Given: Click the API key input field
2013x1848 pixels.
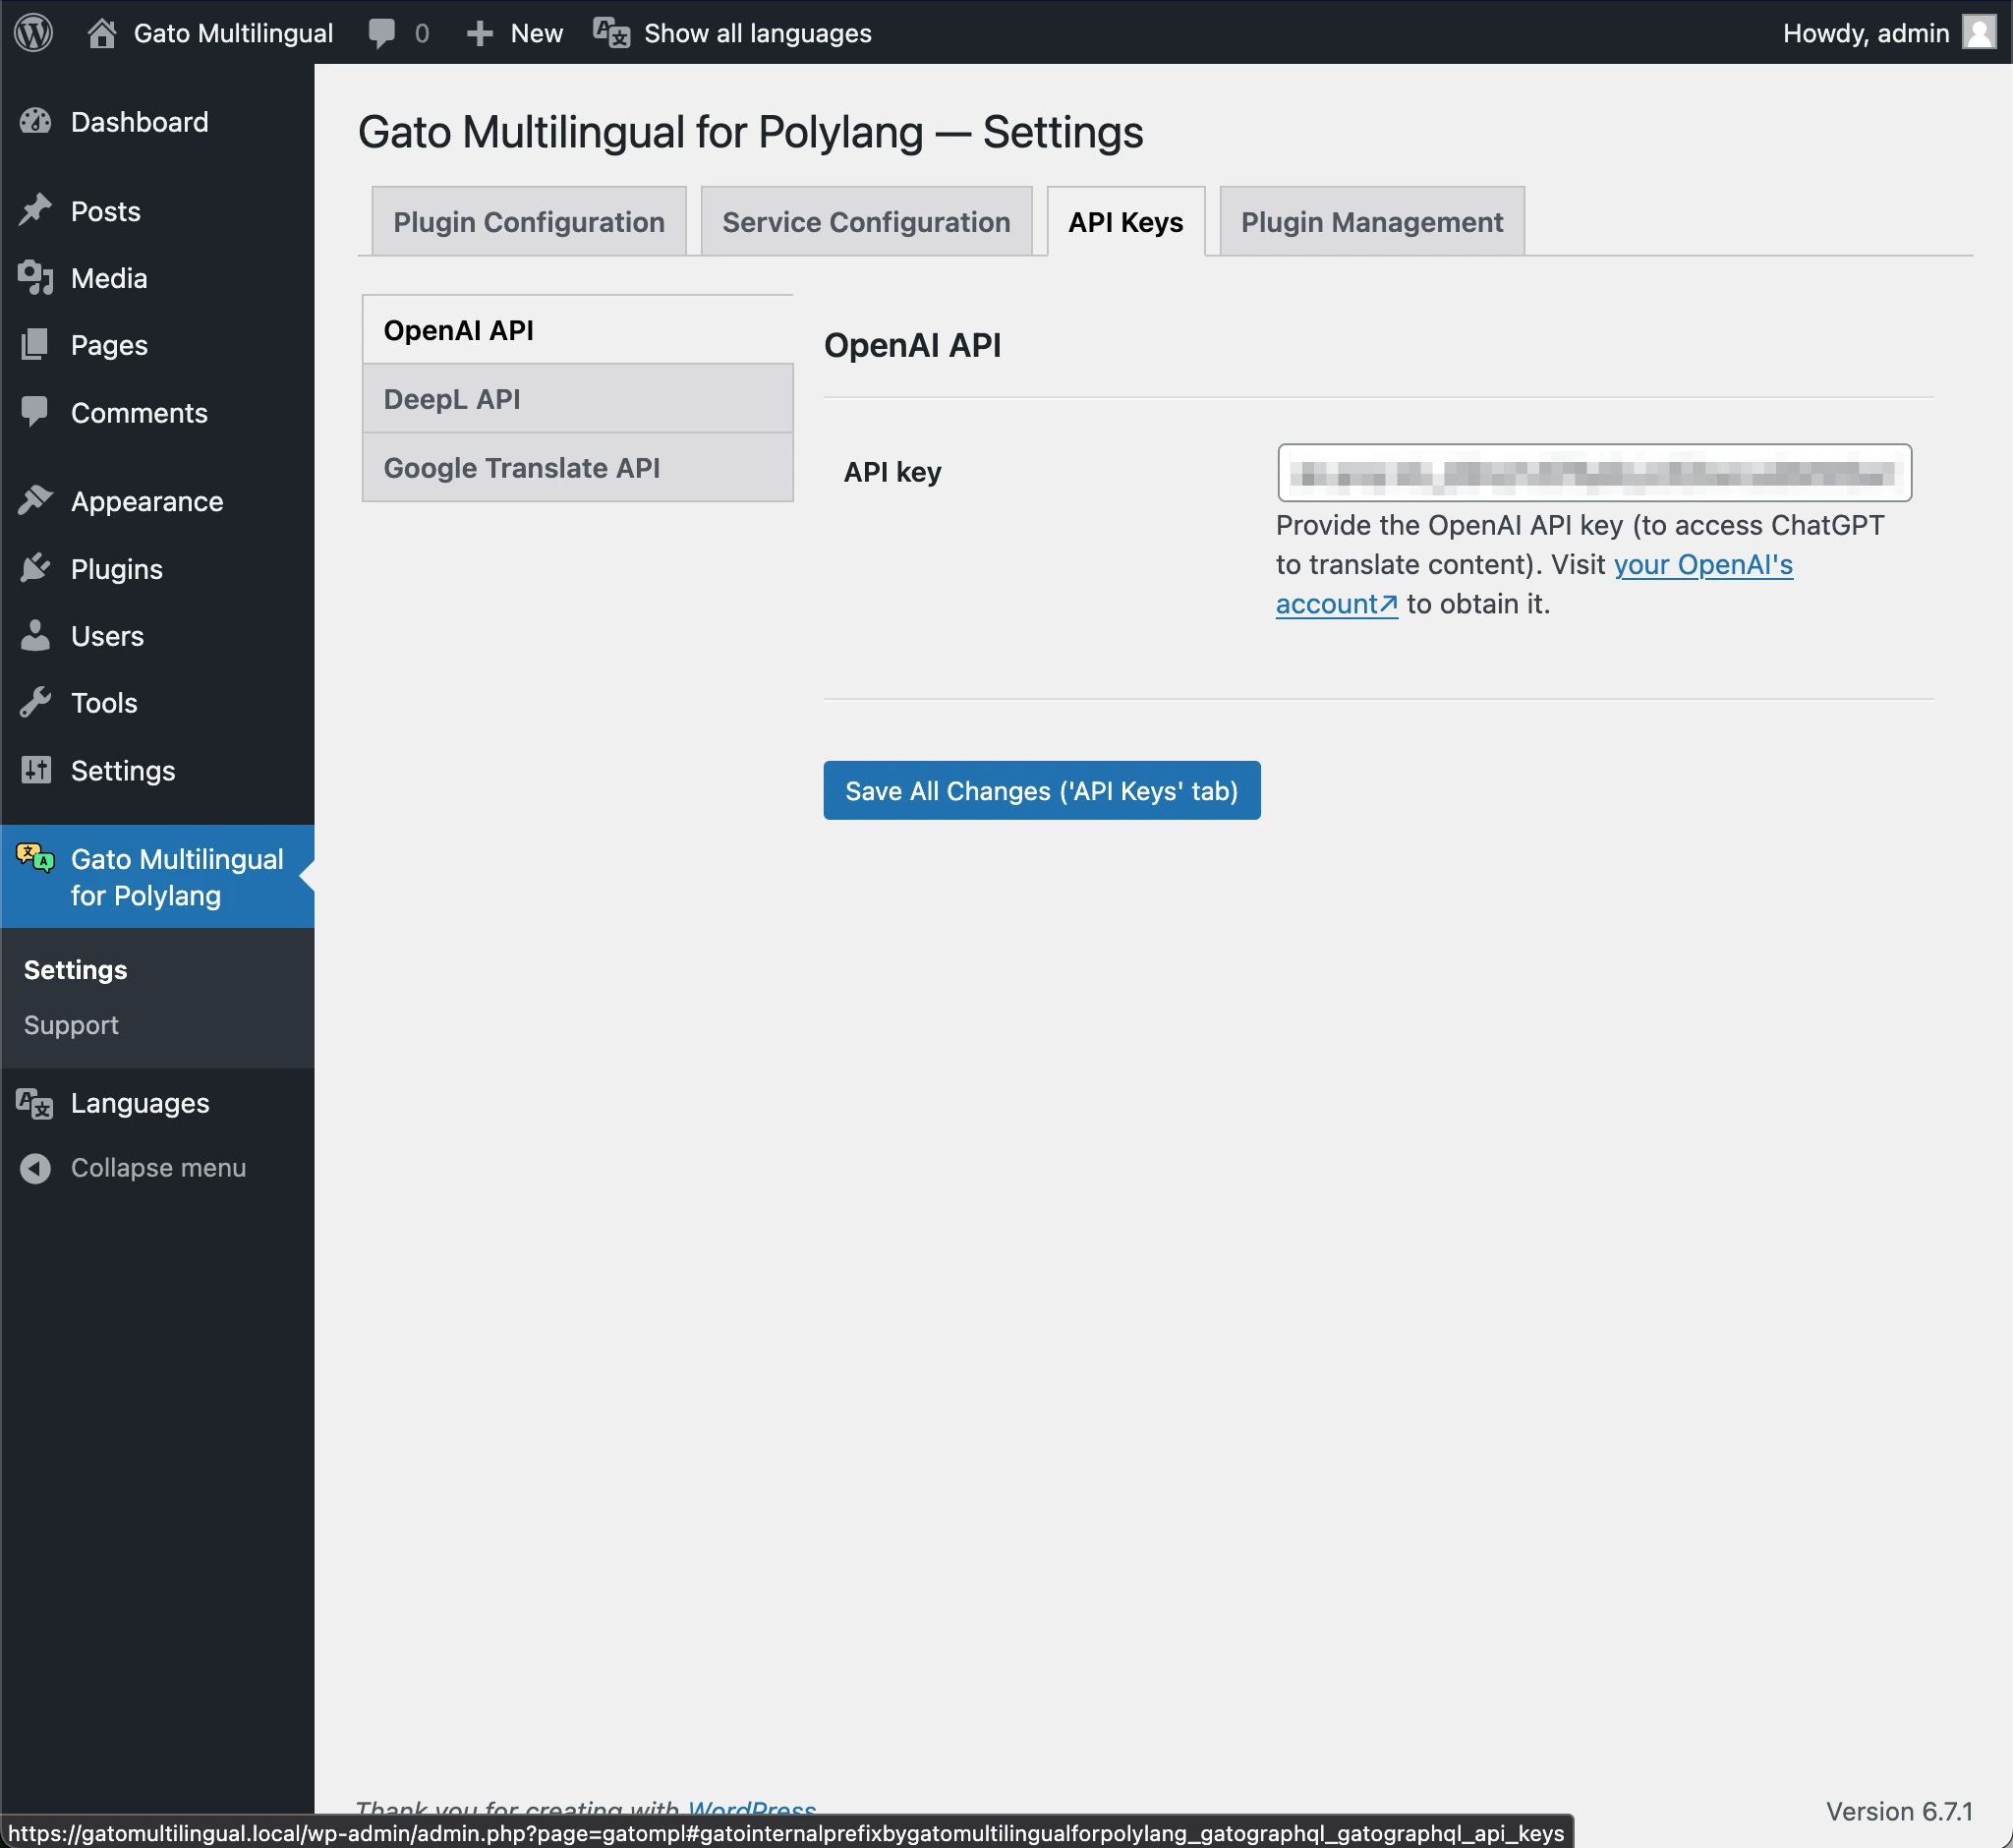Looking at the screenshot, I should point(1594,472).
